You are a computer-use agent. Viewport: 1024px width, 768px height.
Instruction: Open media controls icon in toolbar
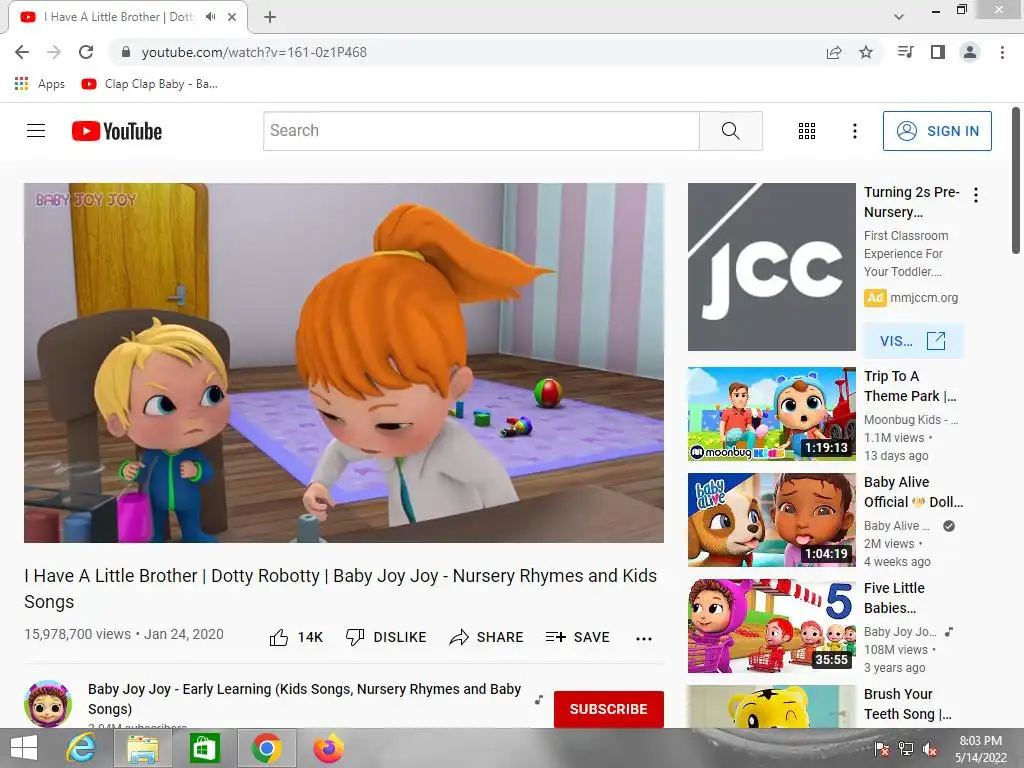[905, 52]
